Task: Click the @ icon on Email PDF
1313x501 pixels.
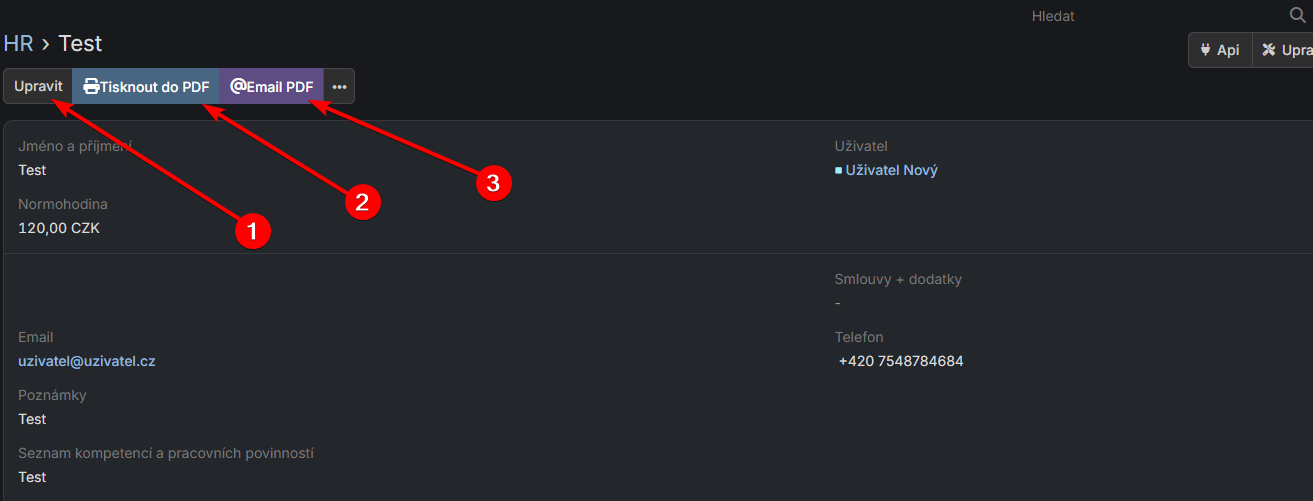Action: (238, 87)
